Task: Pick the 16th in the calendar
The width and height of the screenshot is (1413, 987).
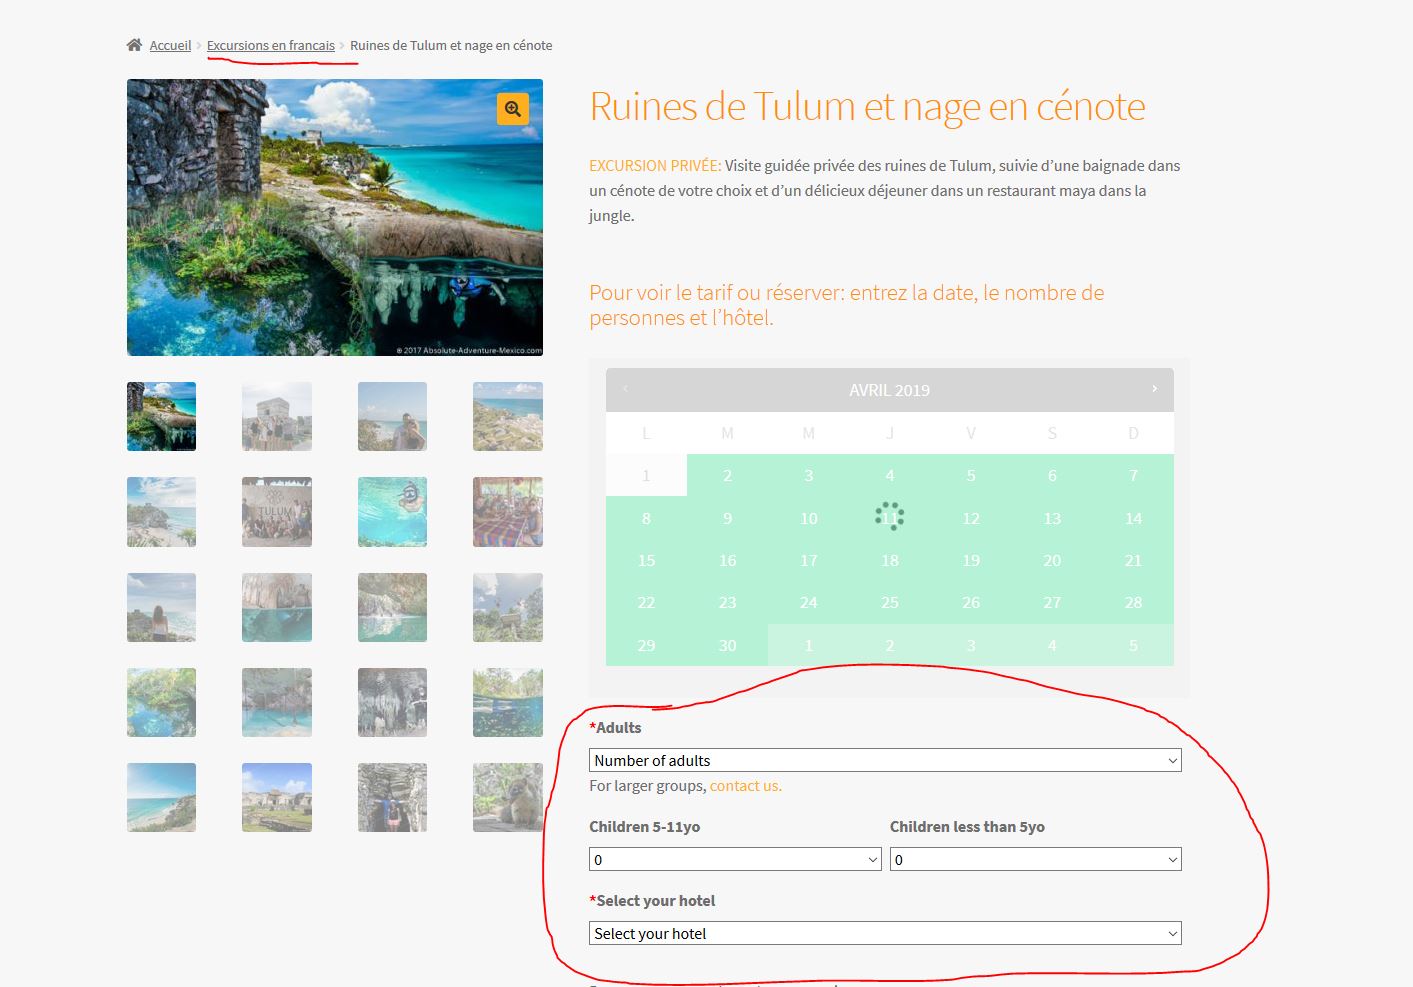Action: point(727,560)
